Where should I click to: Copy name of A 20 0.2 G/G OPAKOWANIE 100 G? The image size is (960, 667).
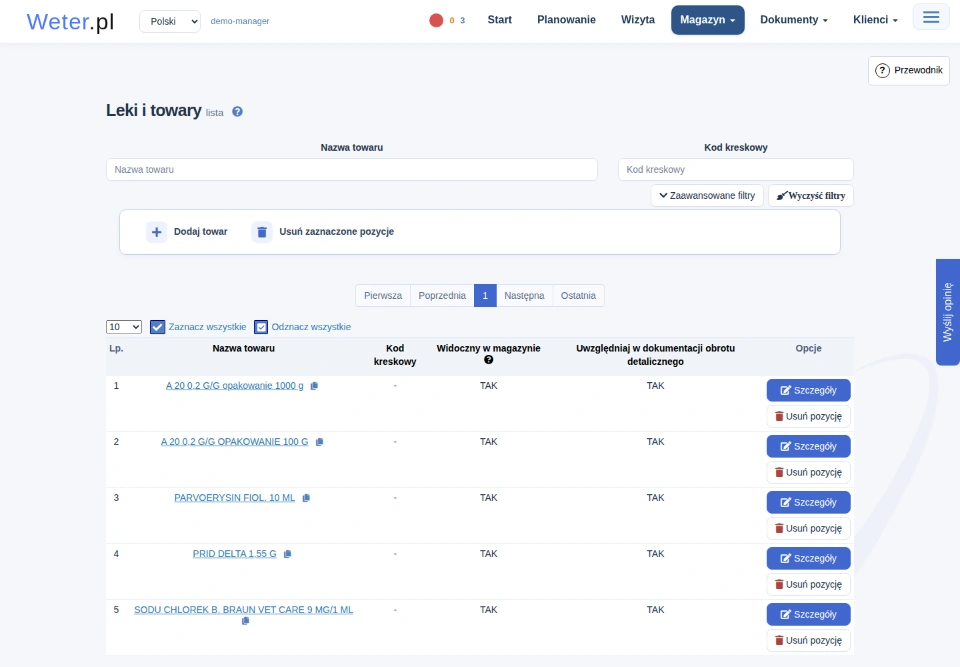(x=319, y=442)
